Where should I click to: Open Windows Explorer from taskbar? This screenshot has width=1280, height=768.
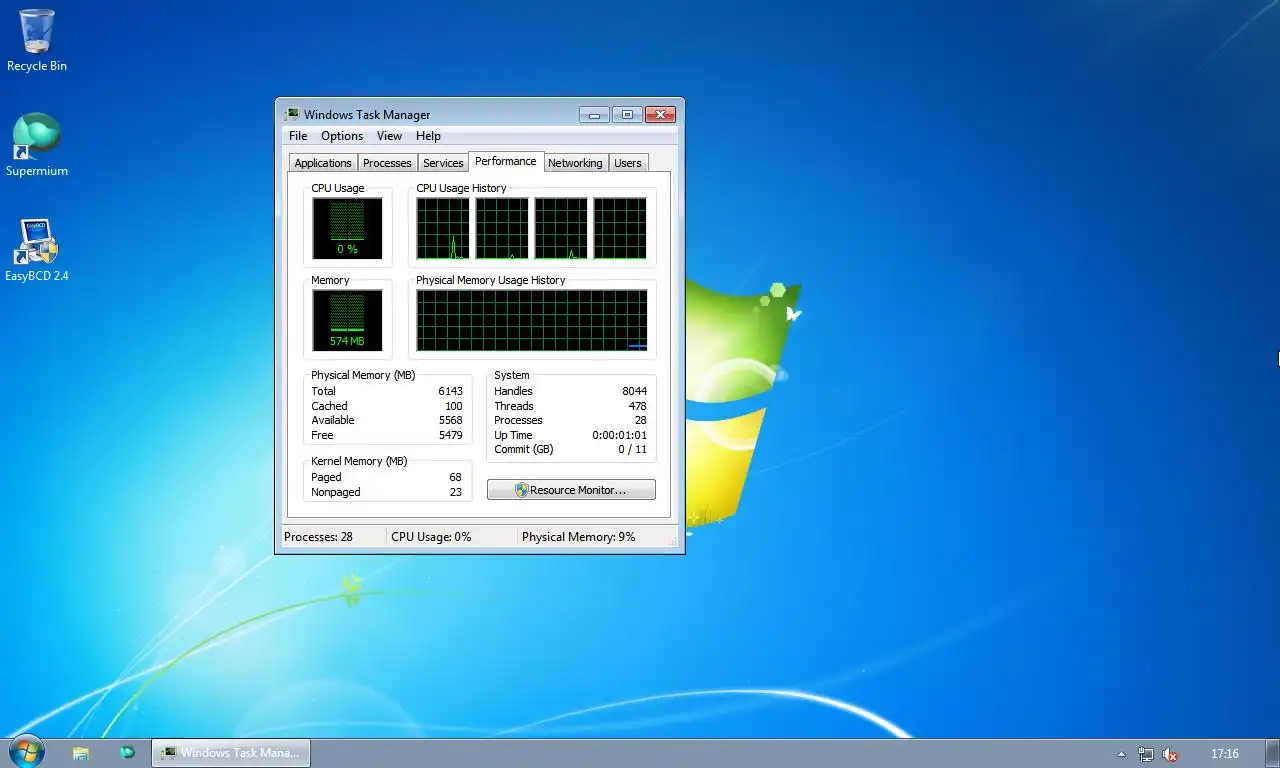[x=81, y=753]
